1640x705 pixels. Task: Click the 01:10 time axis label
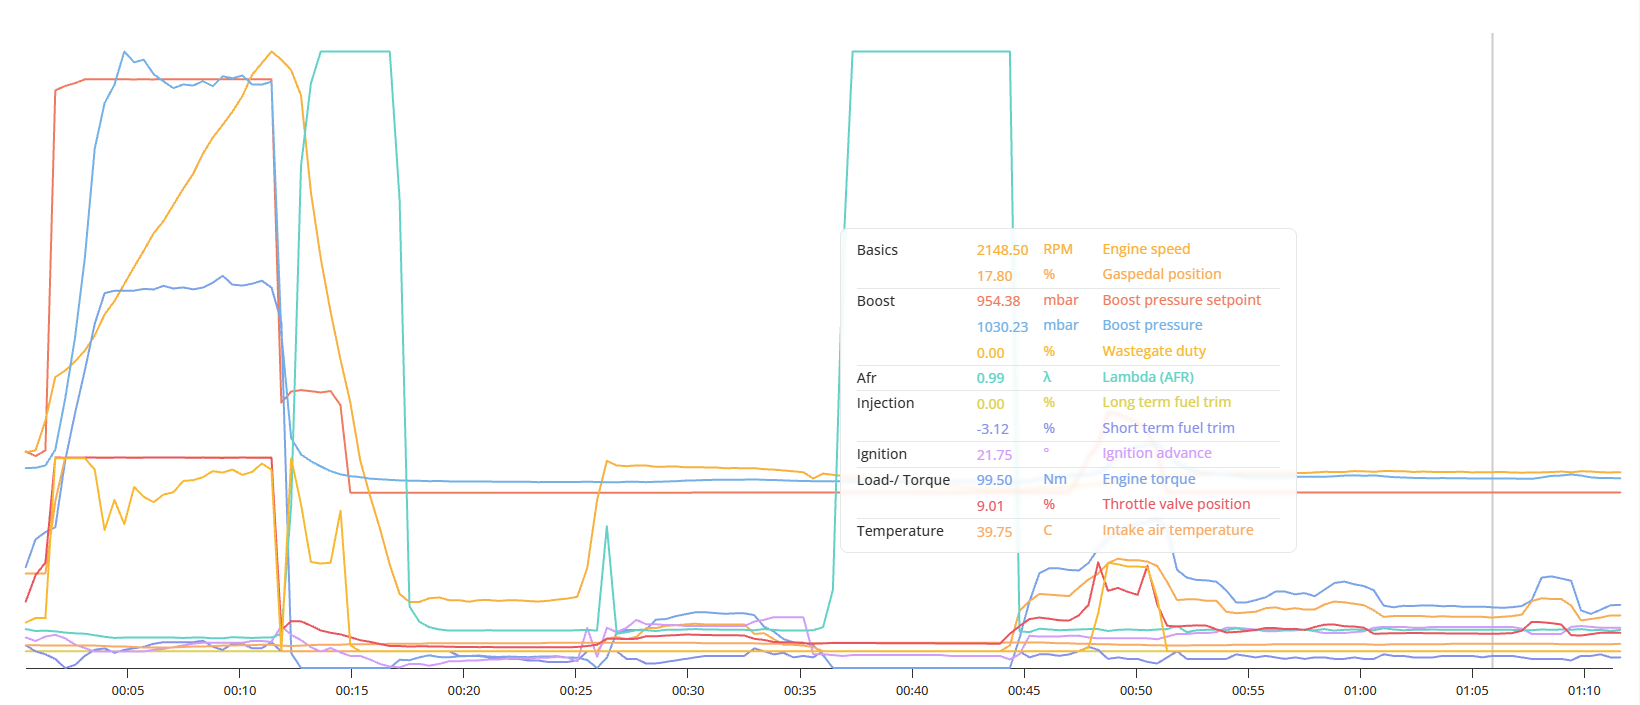[1584, 691]
